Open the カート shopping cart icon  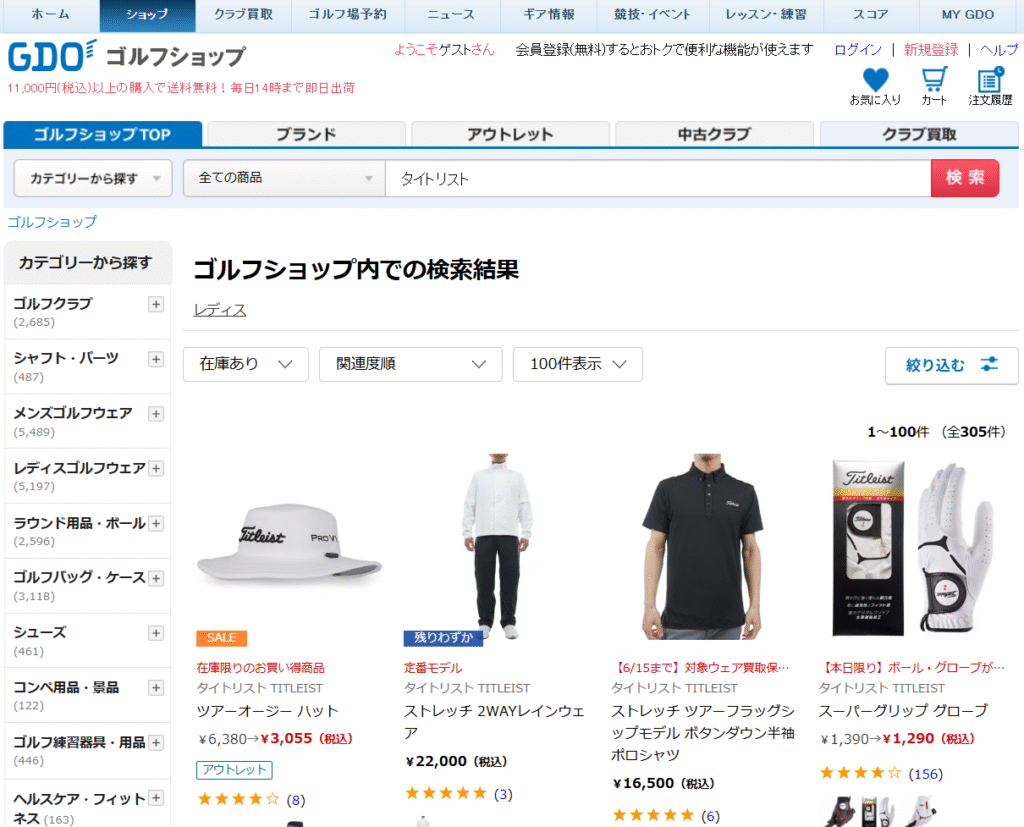tap(934, 80)
